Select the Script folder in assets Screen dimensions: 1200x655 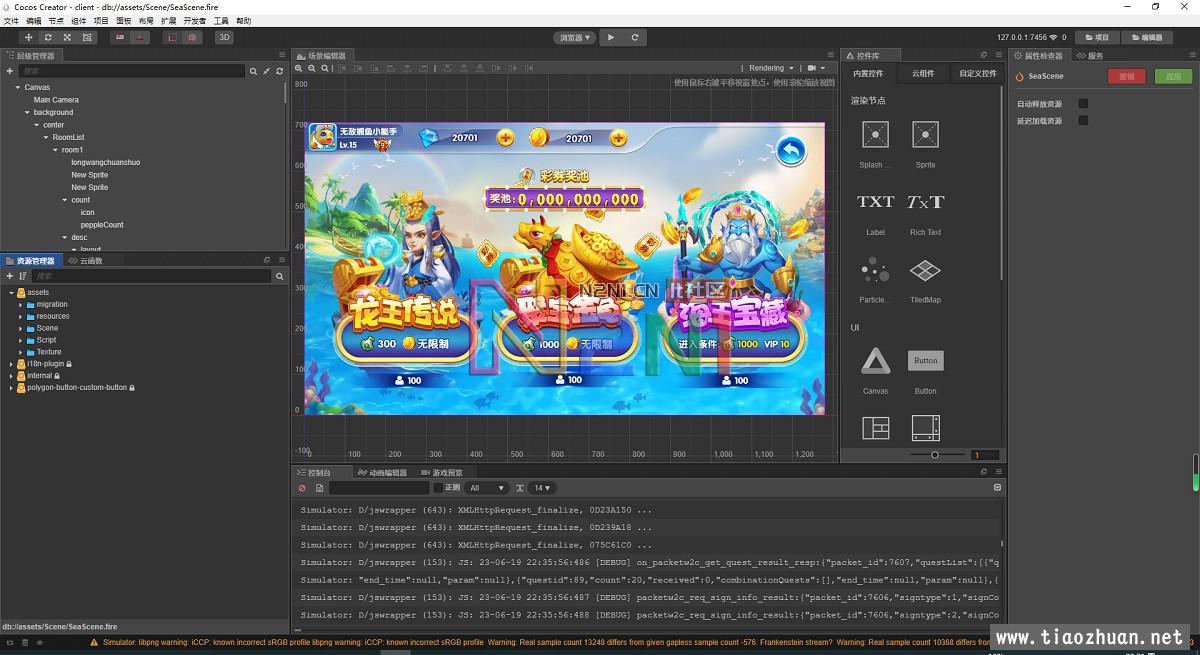(46, 340)
